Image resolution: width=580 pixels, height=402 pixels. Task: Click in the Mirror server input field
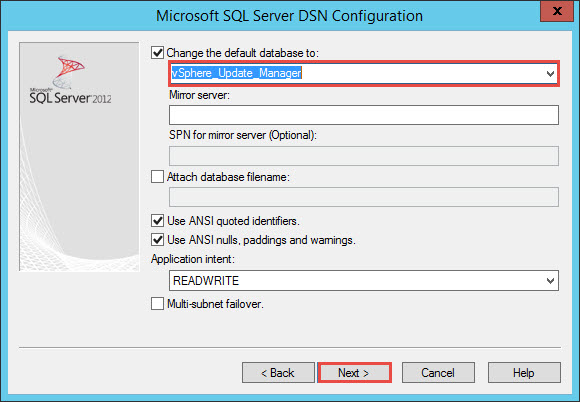(364, 115)
